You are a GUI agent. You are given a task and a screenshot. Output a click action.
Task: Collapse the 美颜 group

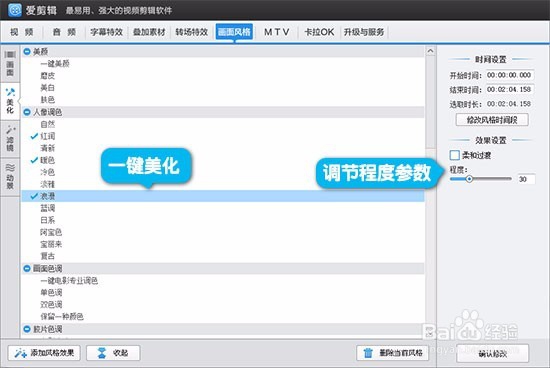click(x=27, y=52)
